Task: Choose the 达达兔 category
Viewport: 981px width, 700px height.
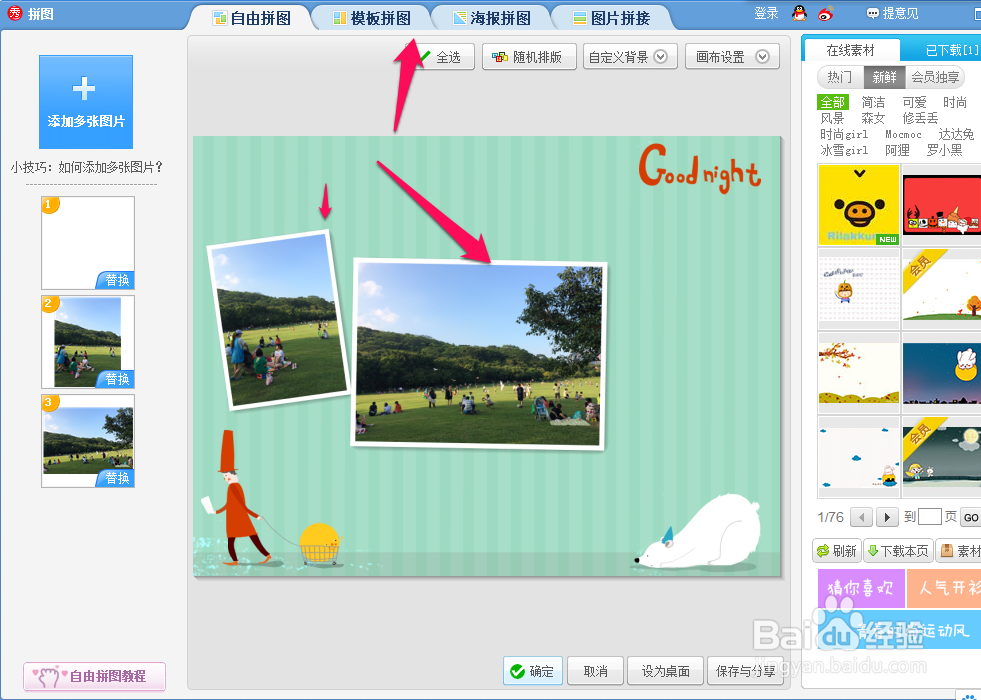Action: tap(956, 134)
